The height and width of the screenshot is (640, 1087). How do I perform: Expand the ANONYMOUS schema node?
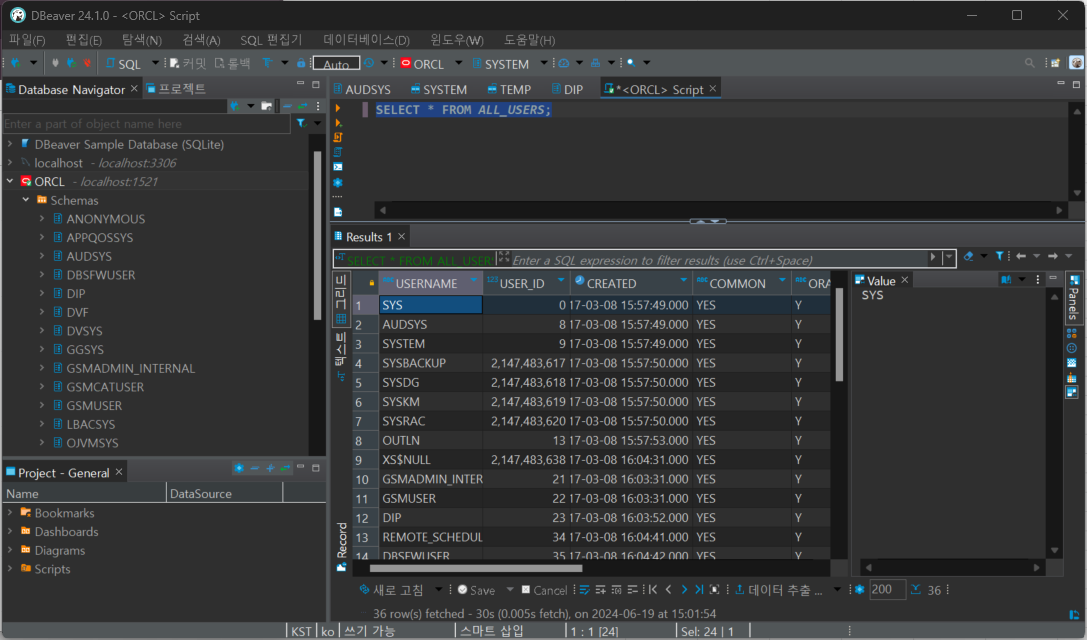42,219
